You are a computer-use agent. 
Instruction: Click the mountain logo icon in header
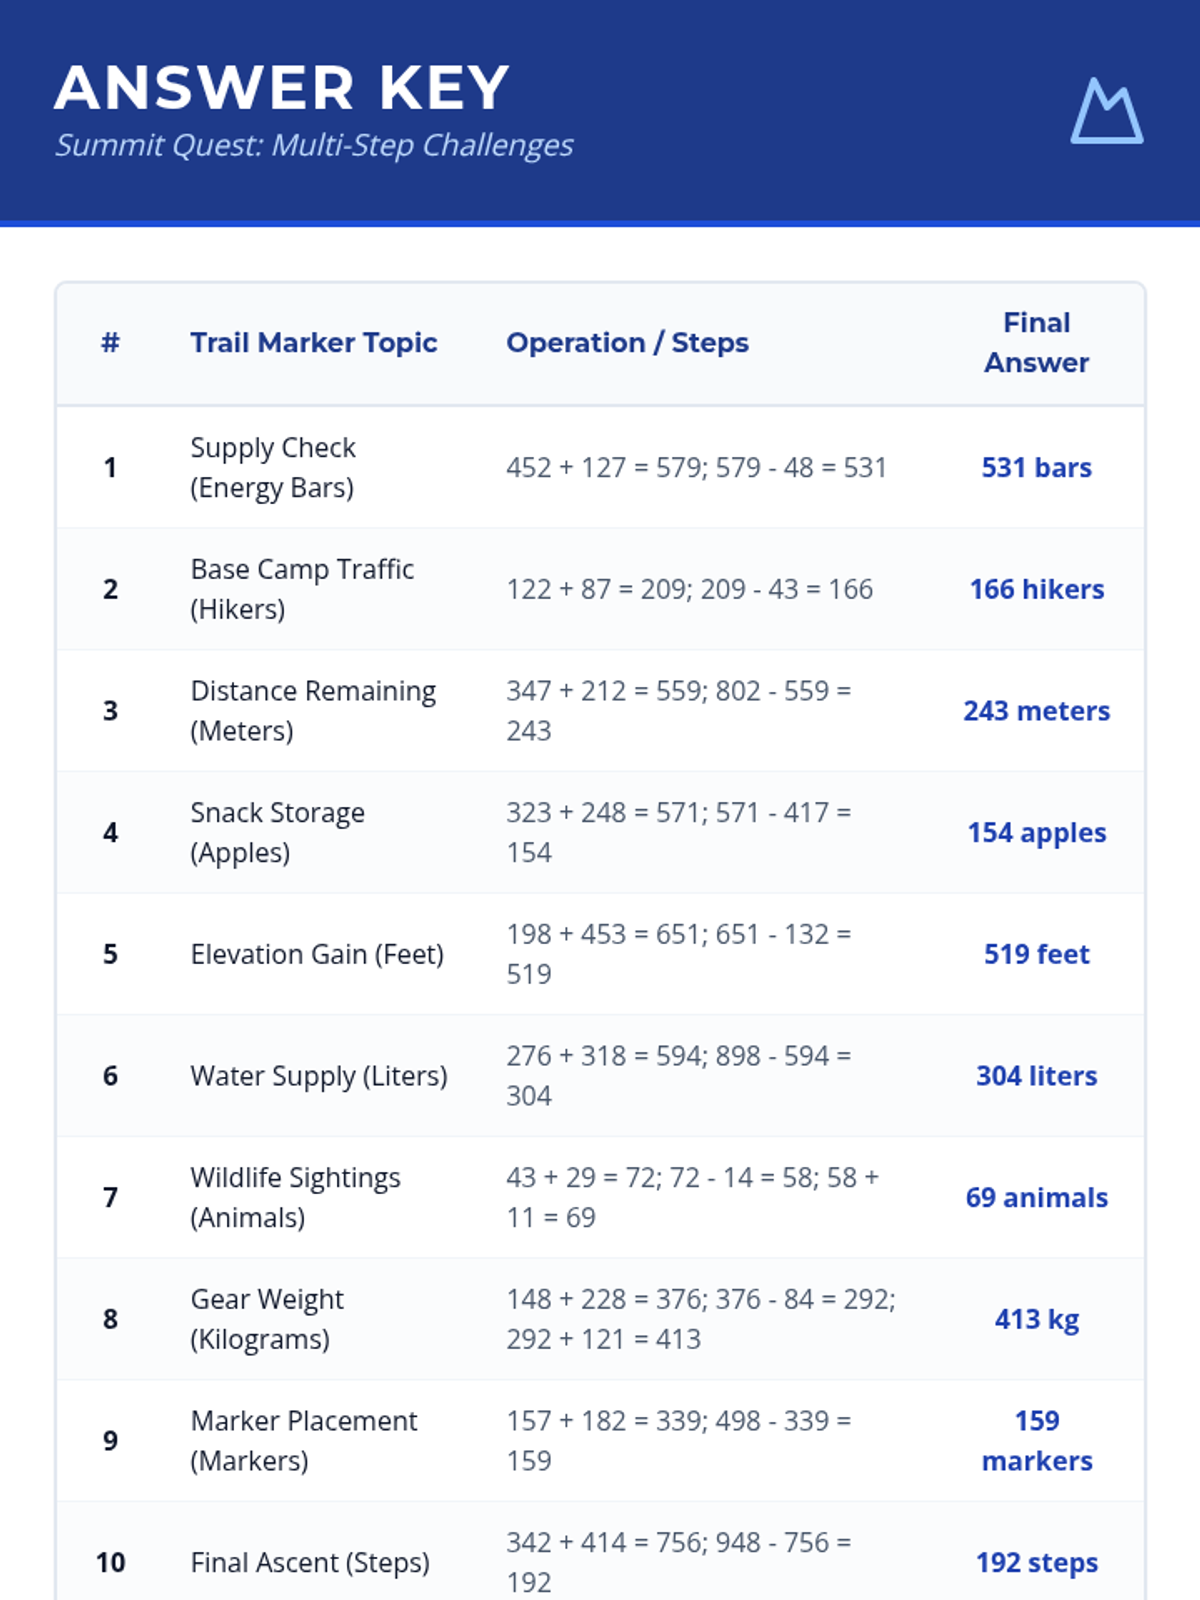[1107, 111]
